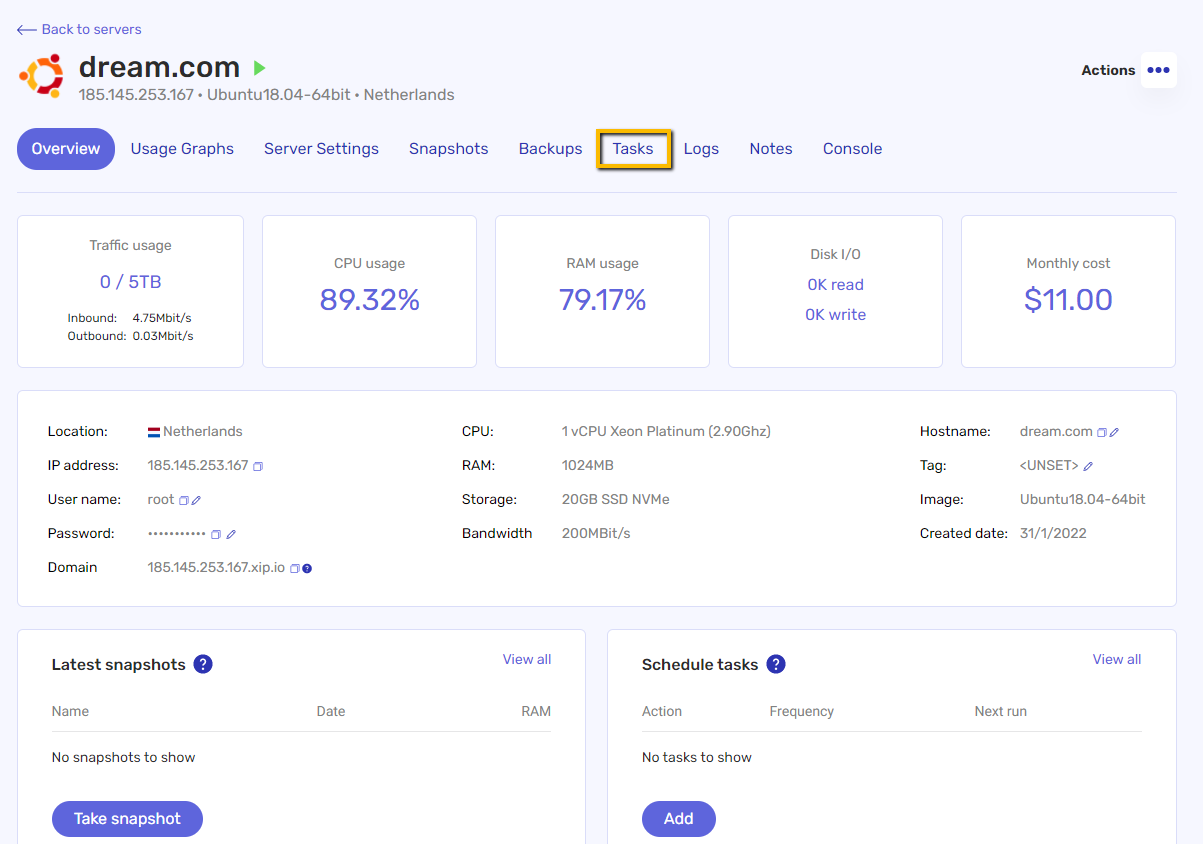1203x844 pixels.
Task: Open help icon beside the domain
Action: [x=307, y=568]
